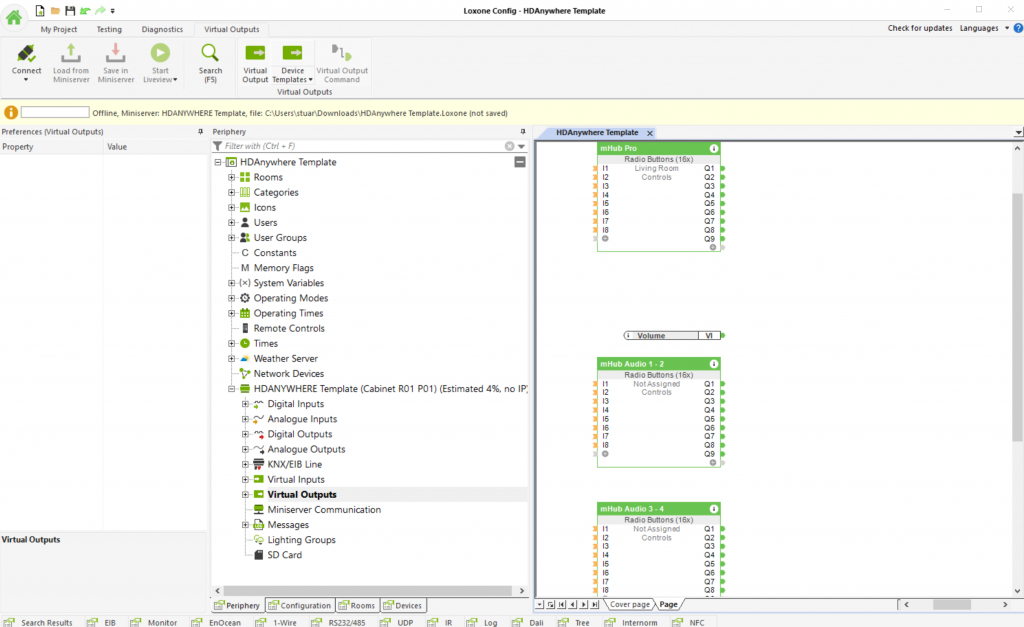The image size is (1024, 627).
Task: Switch to Devices bottom tab
Action: point(403,605)
